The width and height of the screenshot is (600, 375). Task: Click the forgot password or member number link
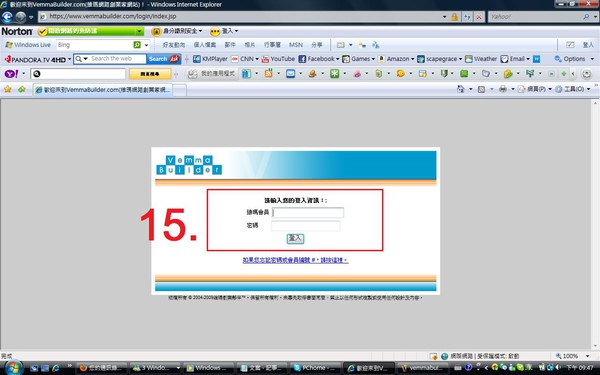pos(295,260)
